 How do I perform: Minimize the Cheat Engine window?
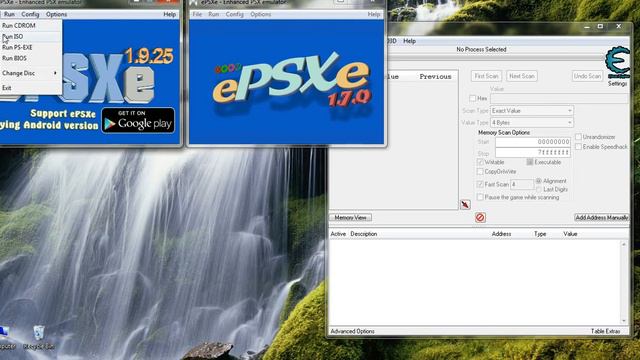[x=587, y=27]
